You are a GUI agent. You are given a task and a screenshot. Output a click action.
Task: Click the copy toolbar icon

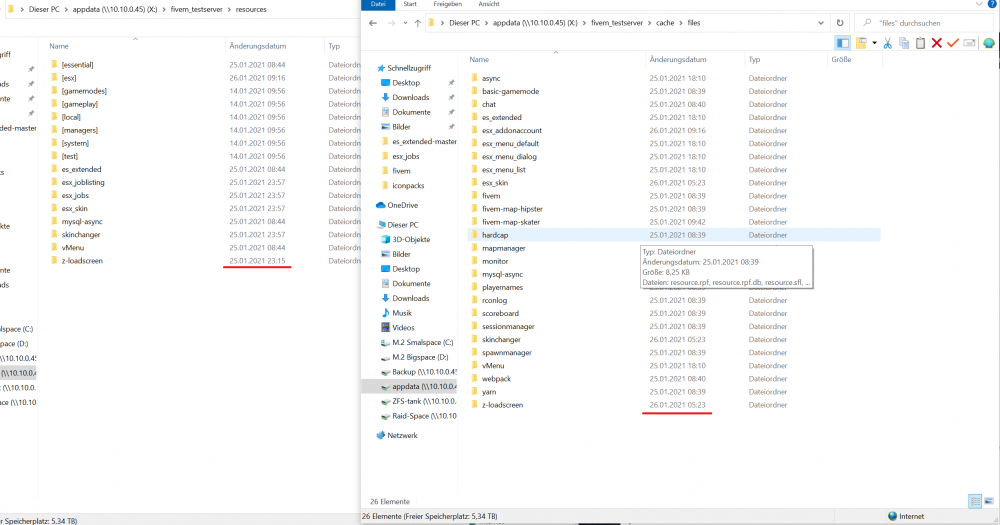point(904,43)
